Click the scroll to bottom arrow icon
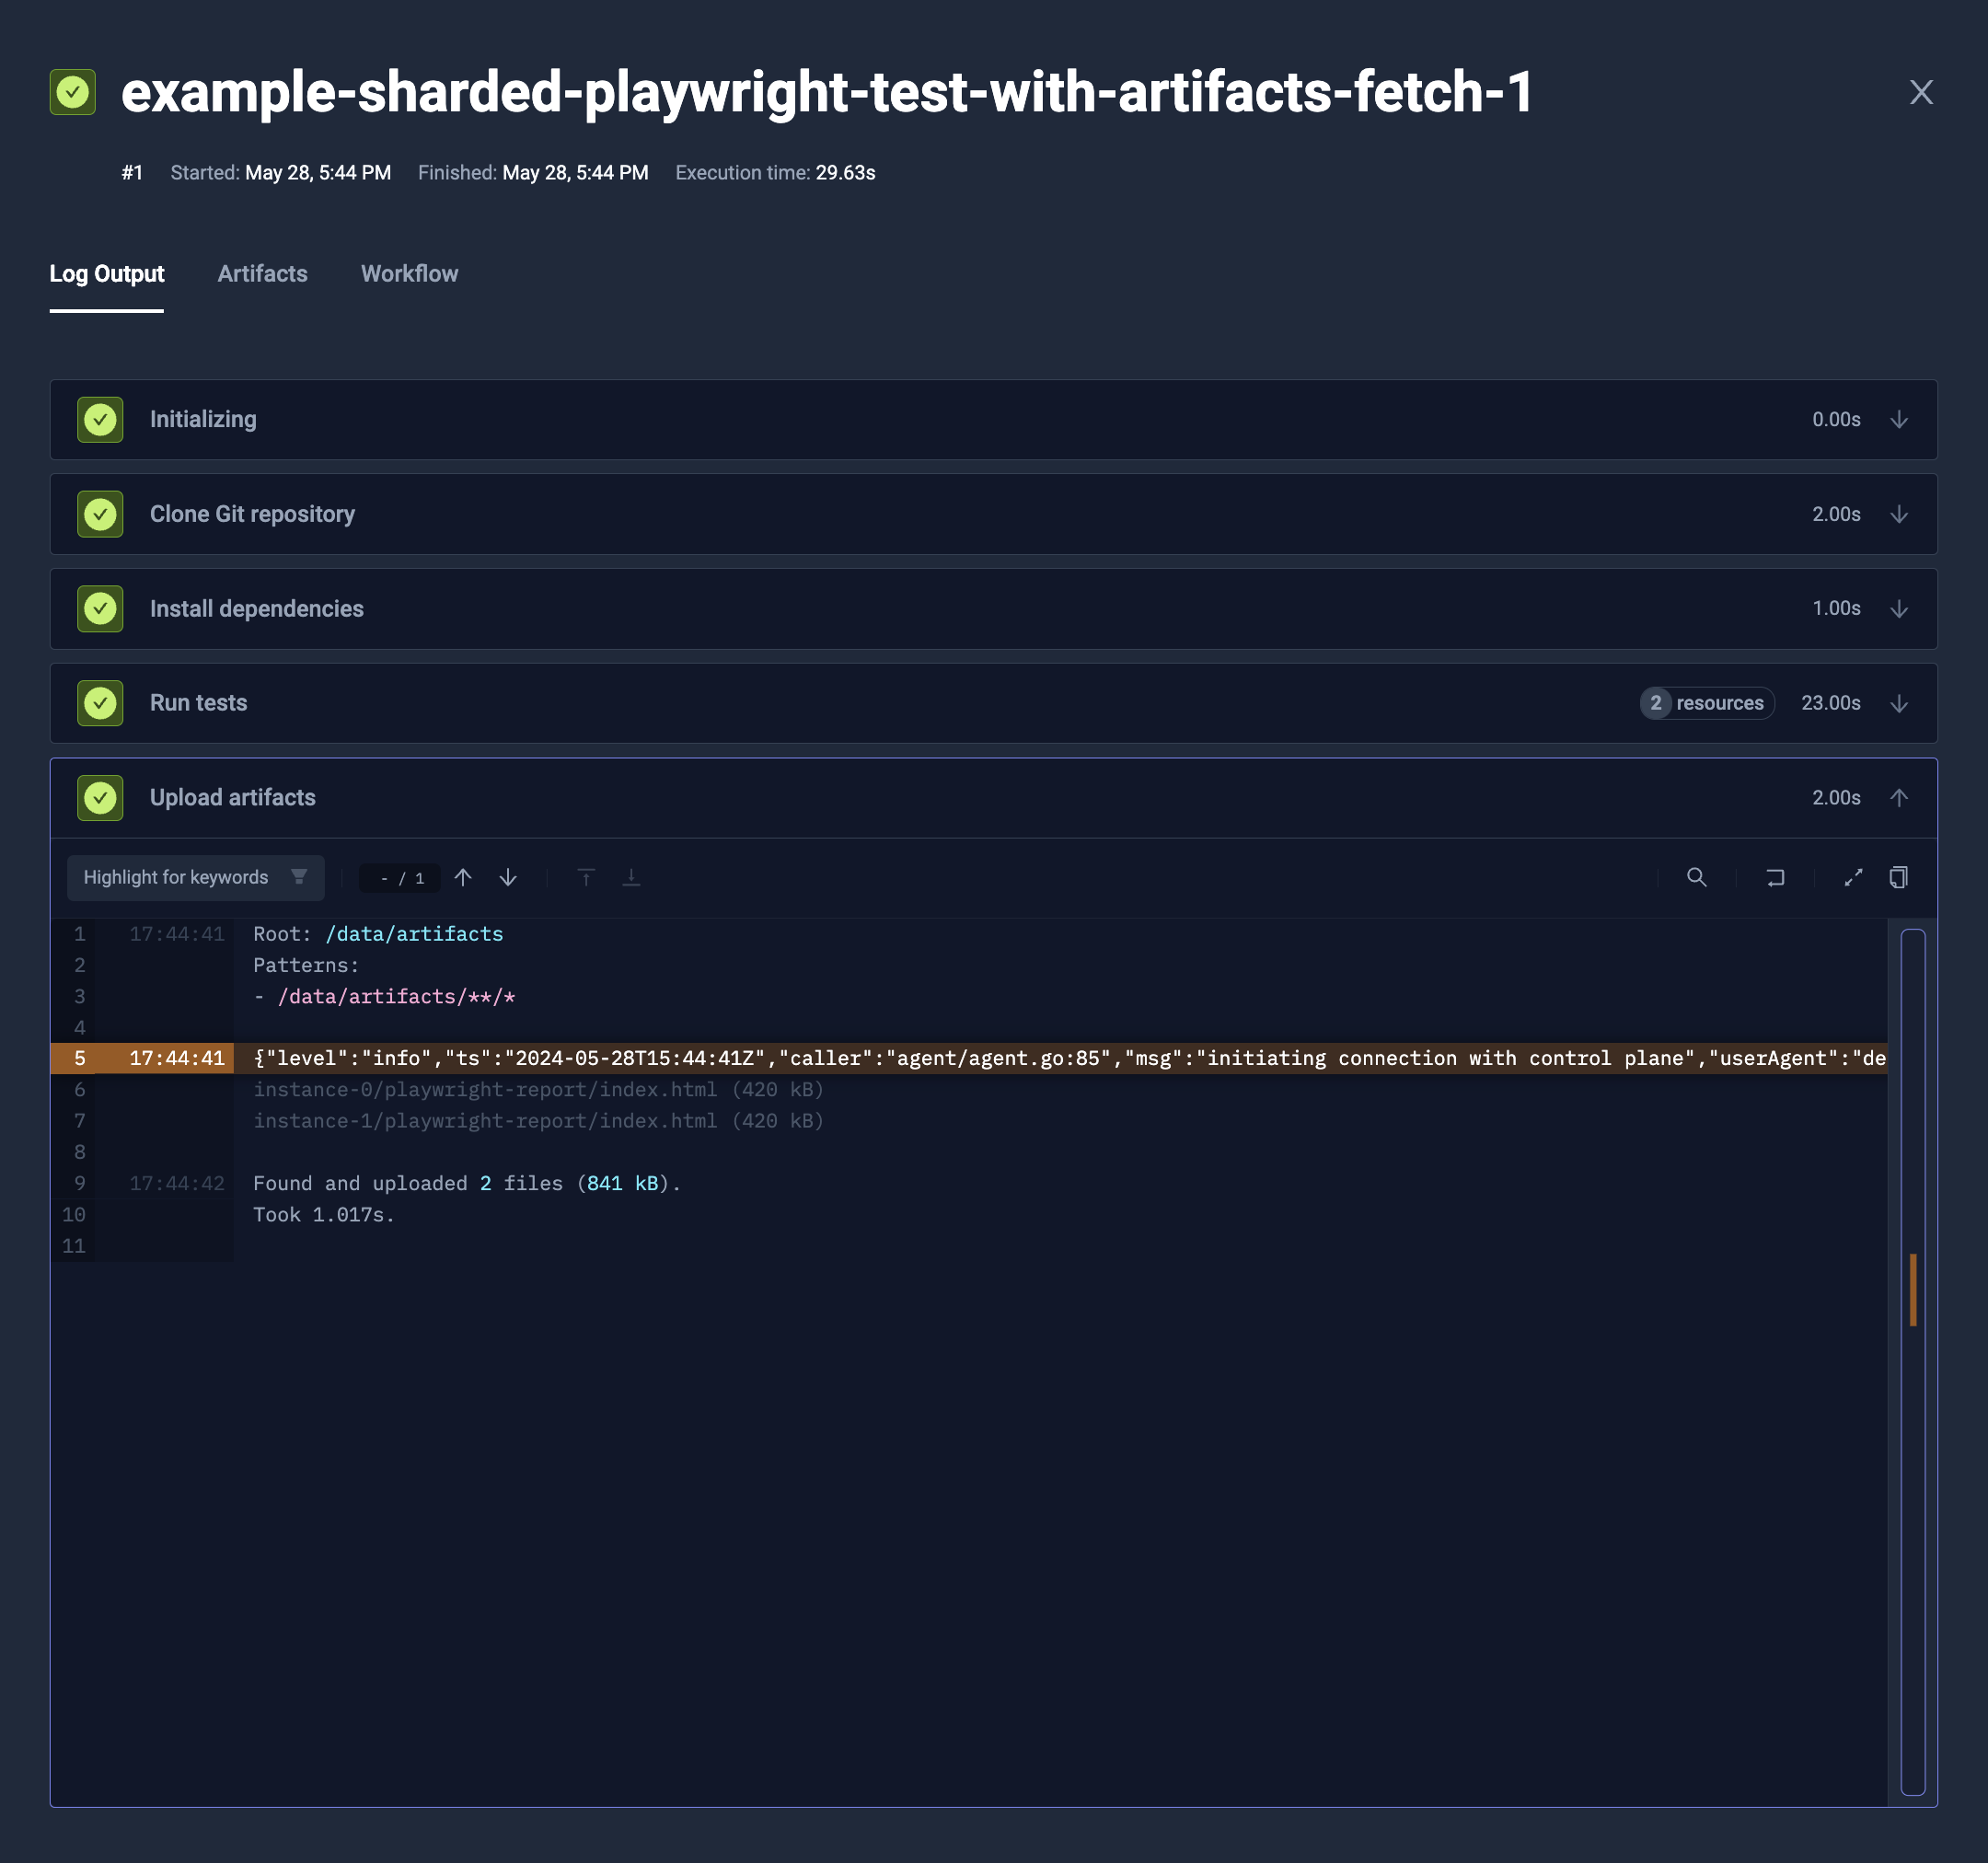This screenshot has height=1863, width=1988. [631, 877]
